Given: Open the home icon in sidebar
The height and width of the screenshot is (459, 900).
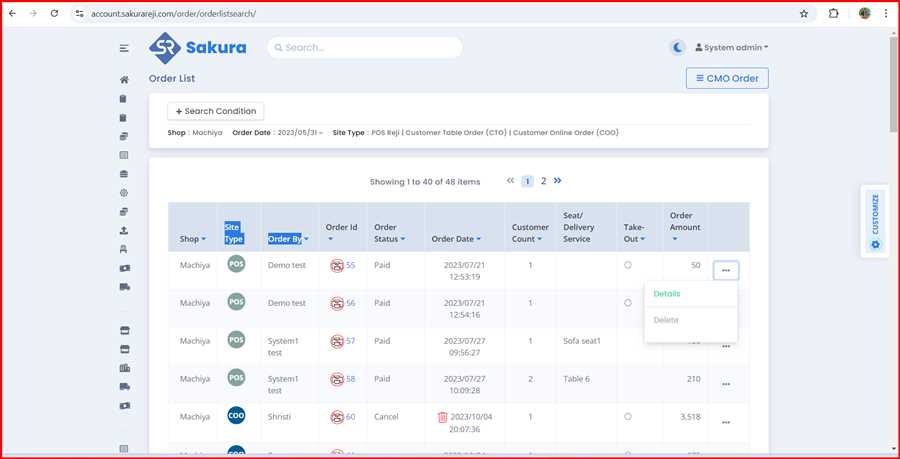Looking at the screenshot, I should (x=124, y=80).
